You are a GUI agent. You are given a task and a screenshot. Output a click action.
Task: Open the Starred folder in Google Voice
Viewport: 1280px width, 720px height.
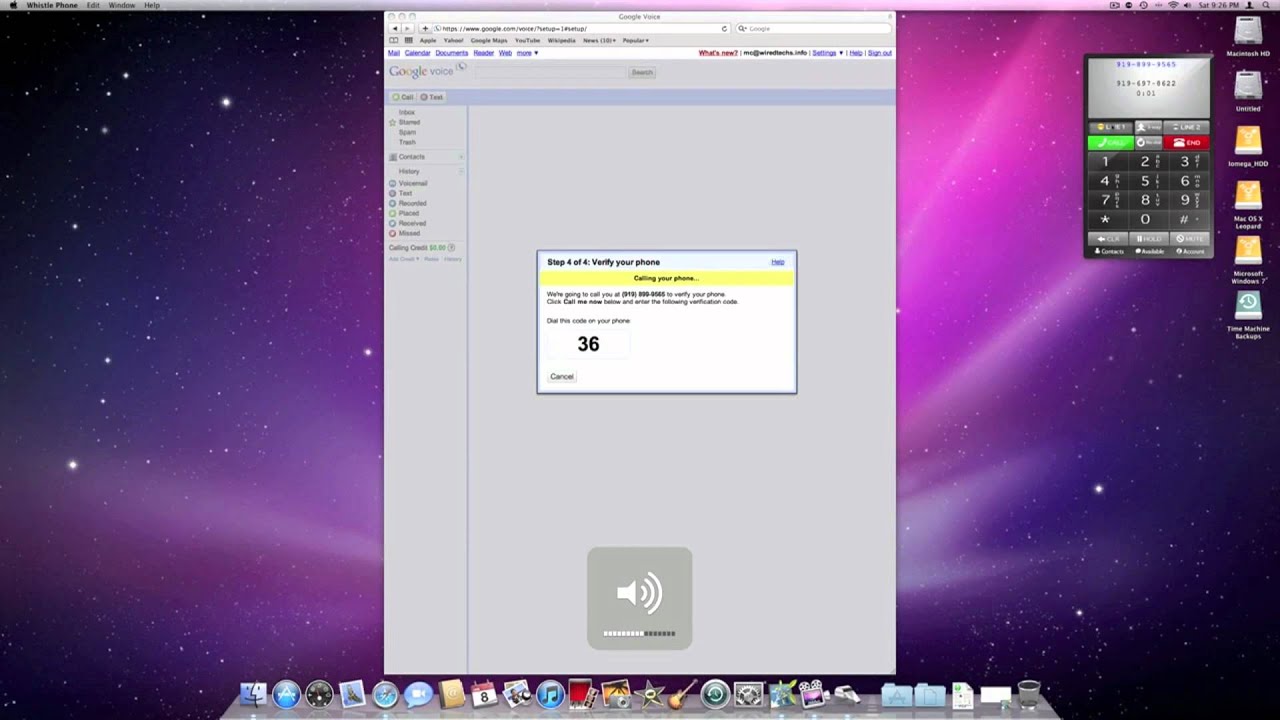tap(409, 122)
